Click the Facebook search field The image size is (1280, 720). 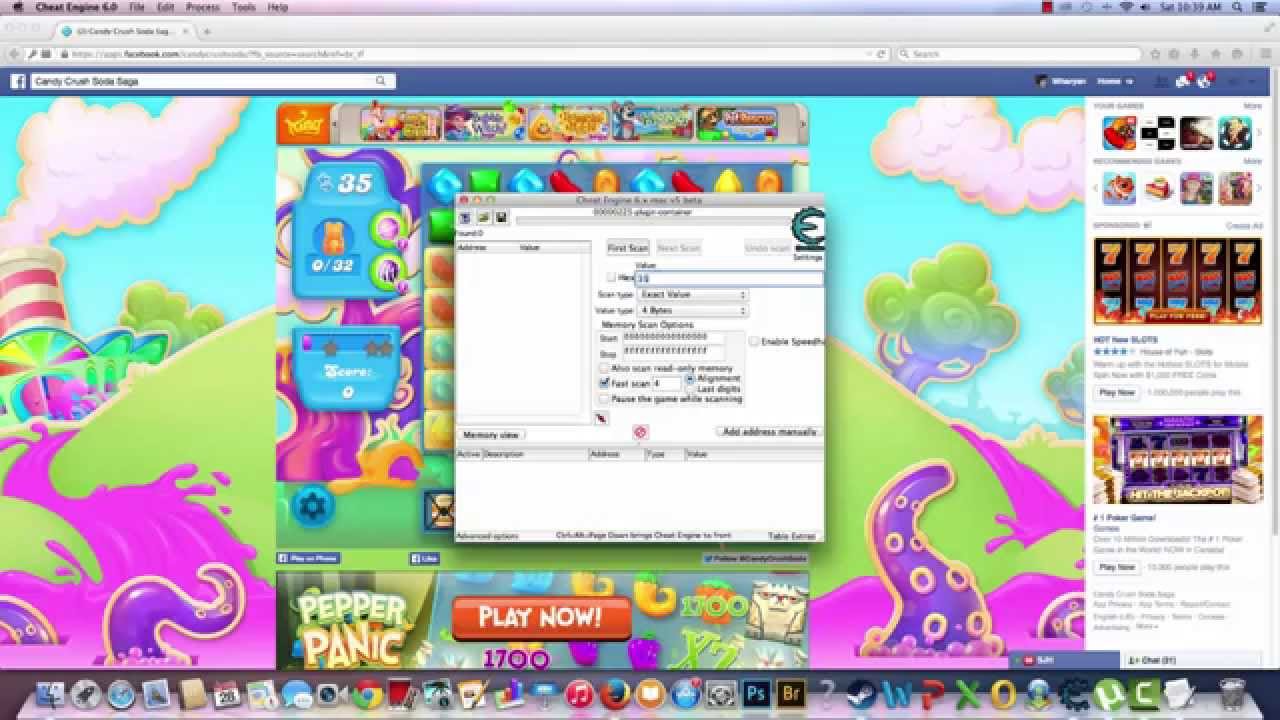click(x=212, y=81)
